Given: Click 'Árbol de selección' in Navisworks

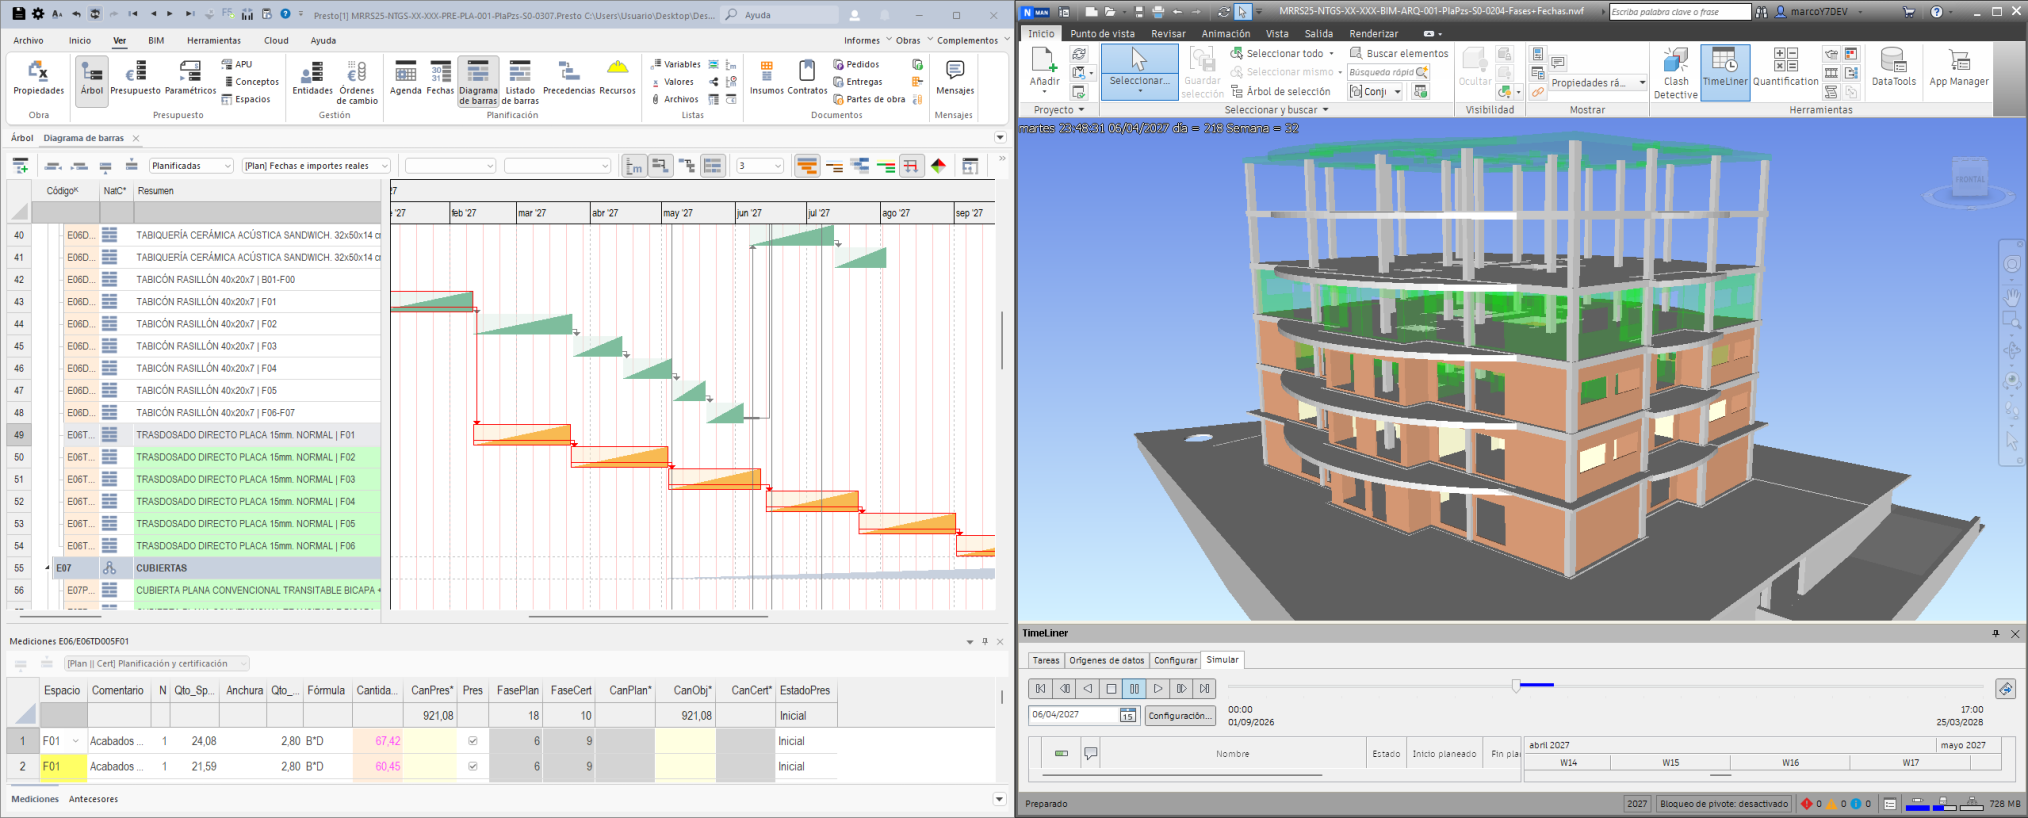Looking at the screenshot, I should (x=1280, y=92).
